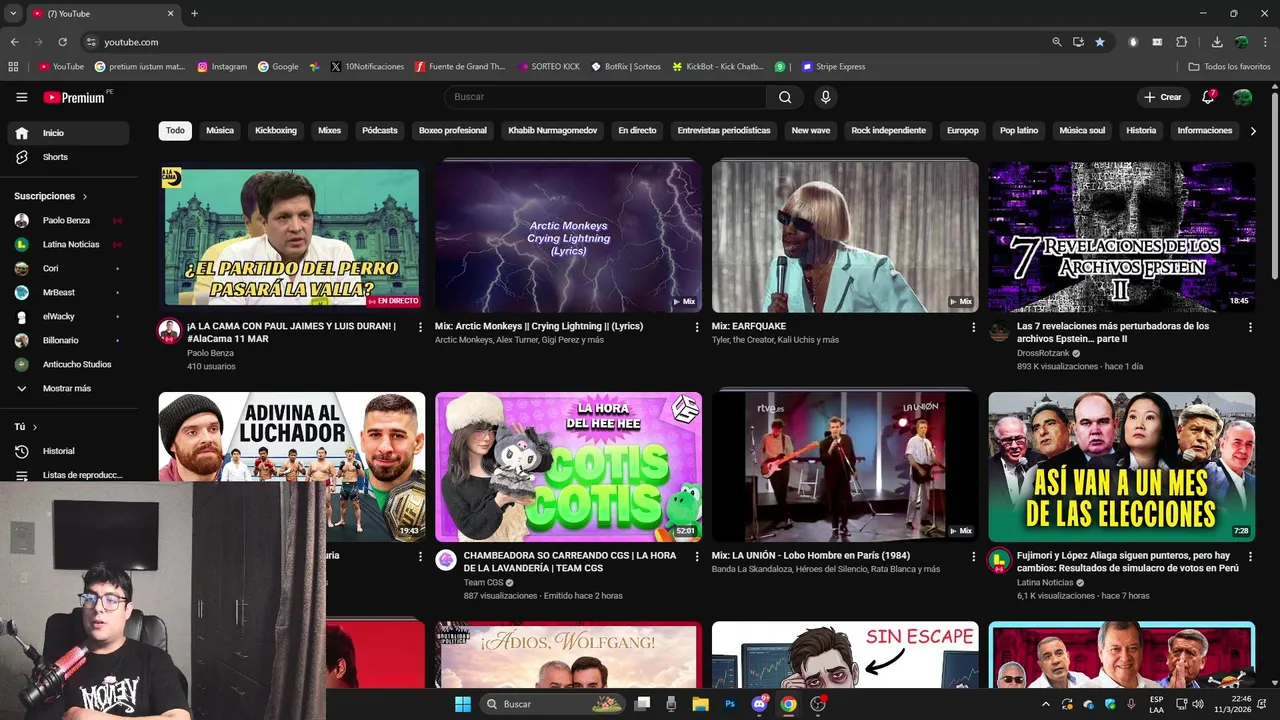The width and height of the screenshot is (1280, 720).
Task: Open the Cotis Cotis stream thumbnail
Action: [x=568, y=467]
